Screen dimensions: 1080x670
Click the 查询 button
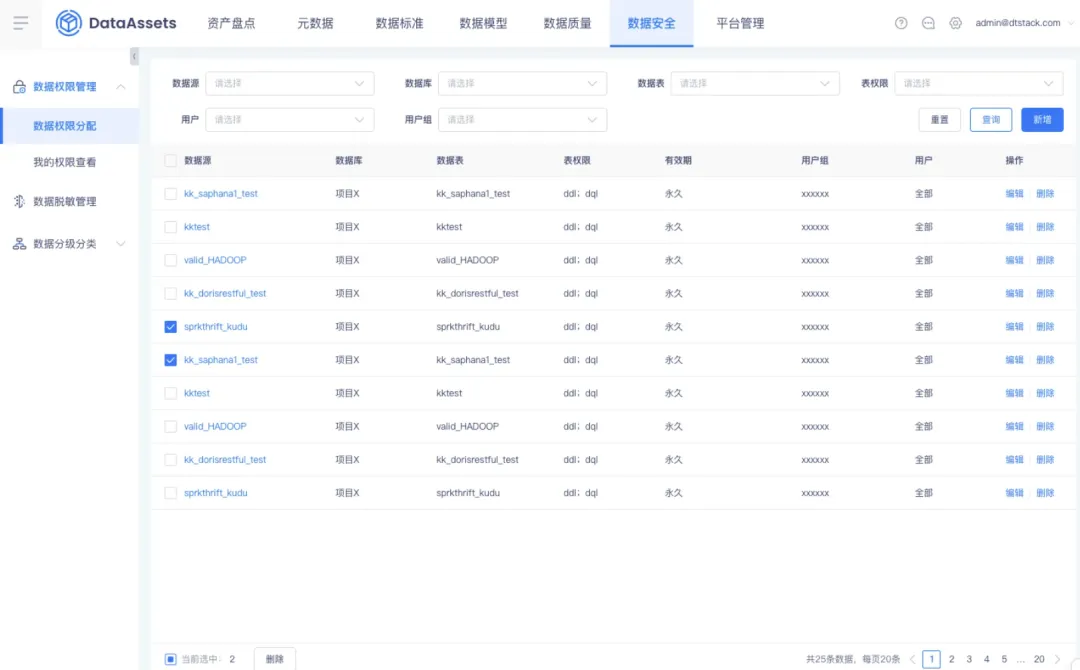tap(990, 120)
